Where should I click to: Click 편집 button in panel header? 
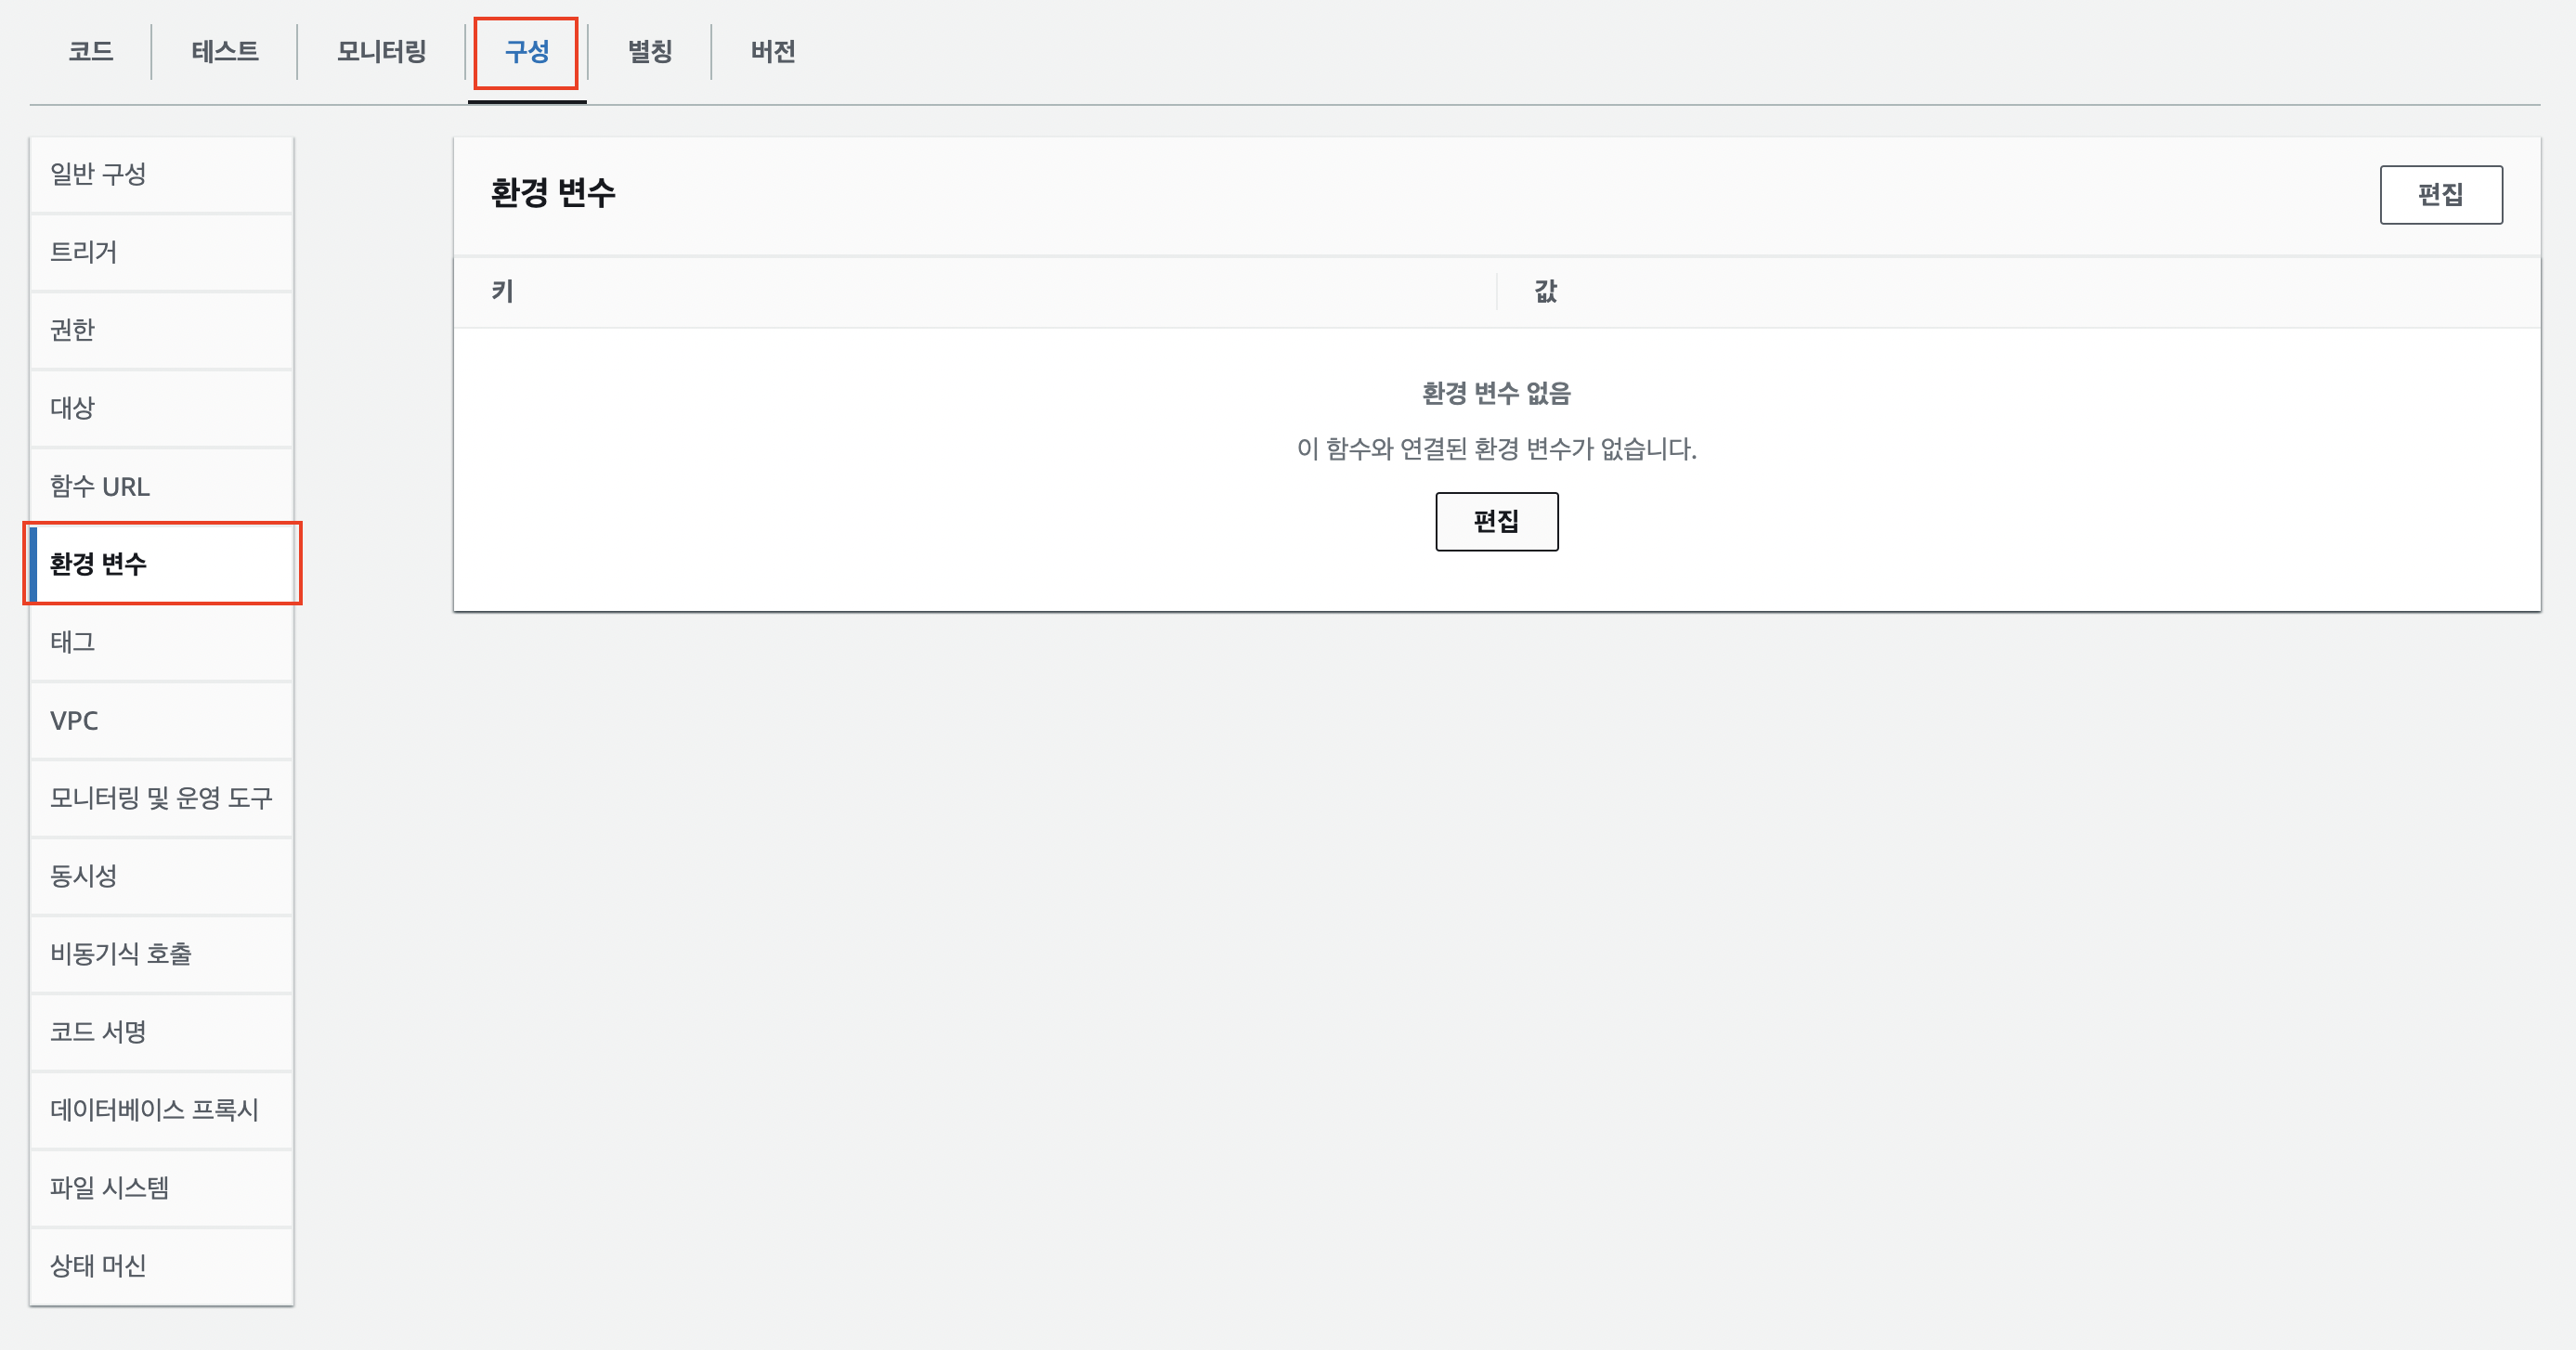click(x=2440, y=194)
